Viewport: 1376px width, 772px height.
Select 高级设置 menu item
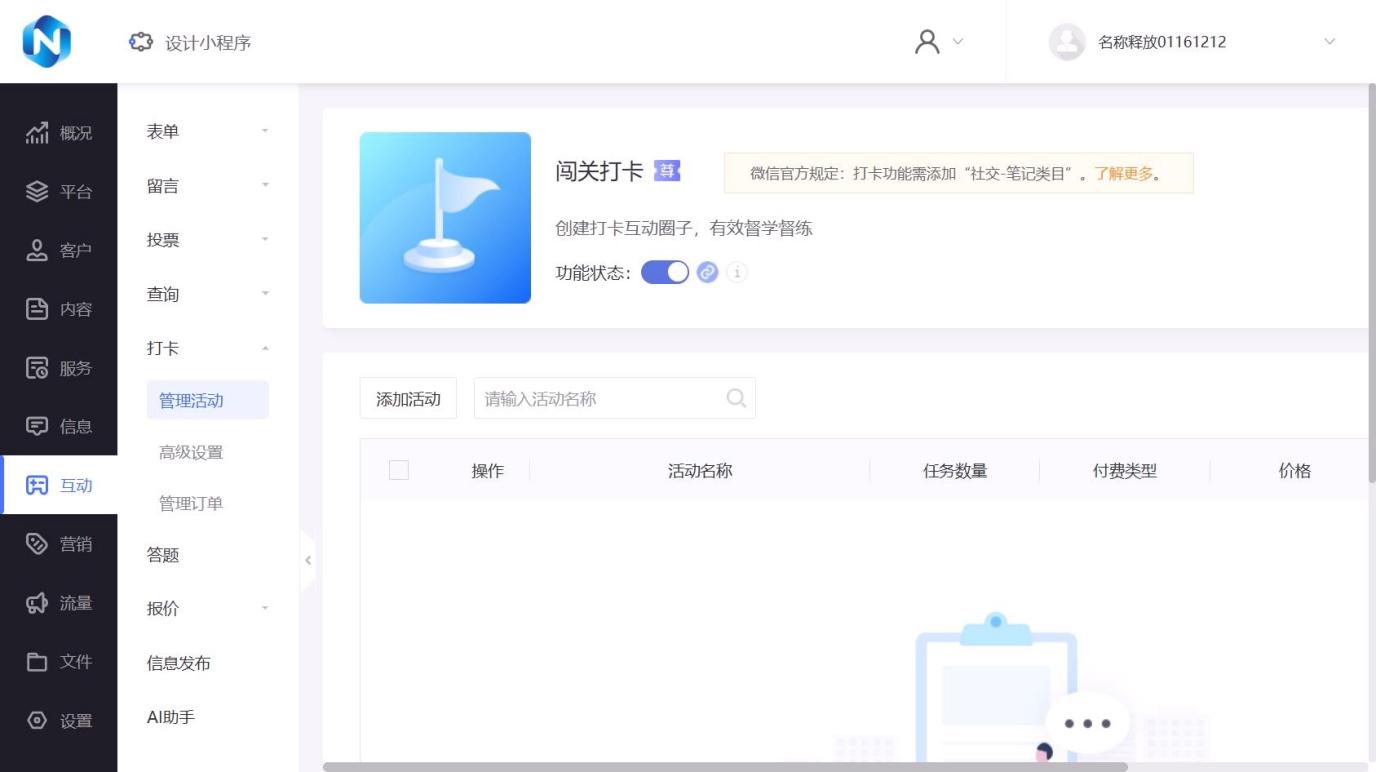click(191, 452)
